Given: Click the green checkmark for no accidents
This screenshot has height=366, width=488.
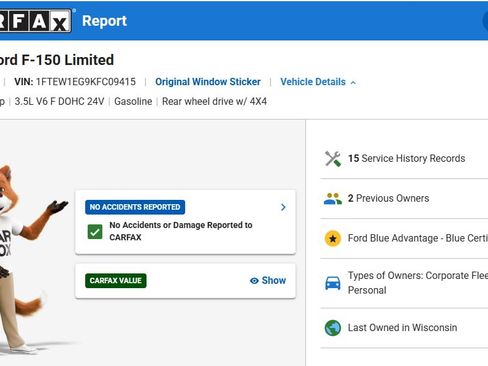Looking at the screenshot, I should coord(95,232).
